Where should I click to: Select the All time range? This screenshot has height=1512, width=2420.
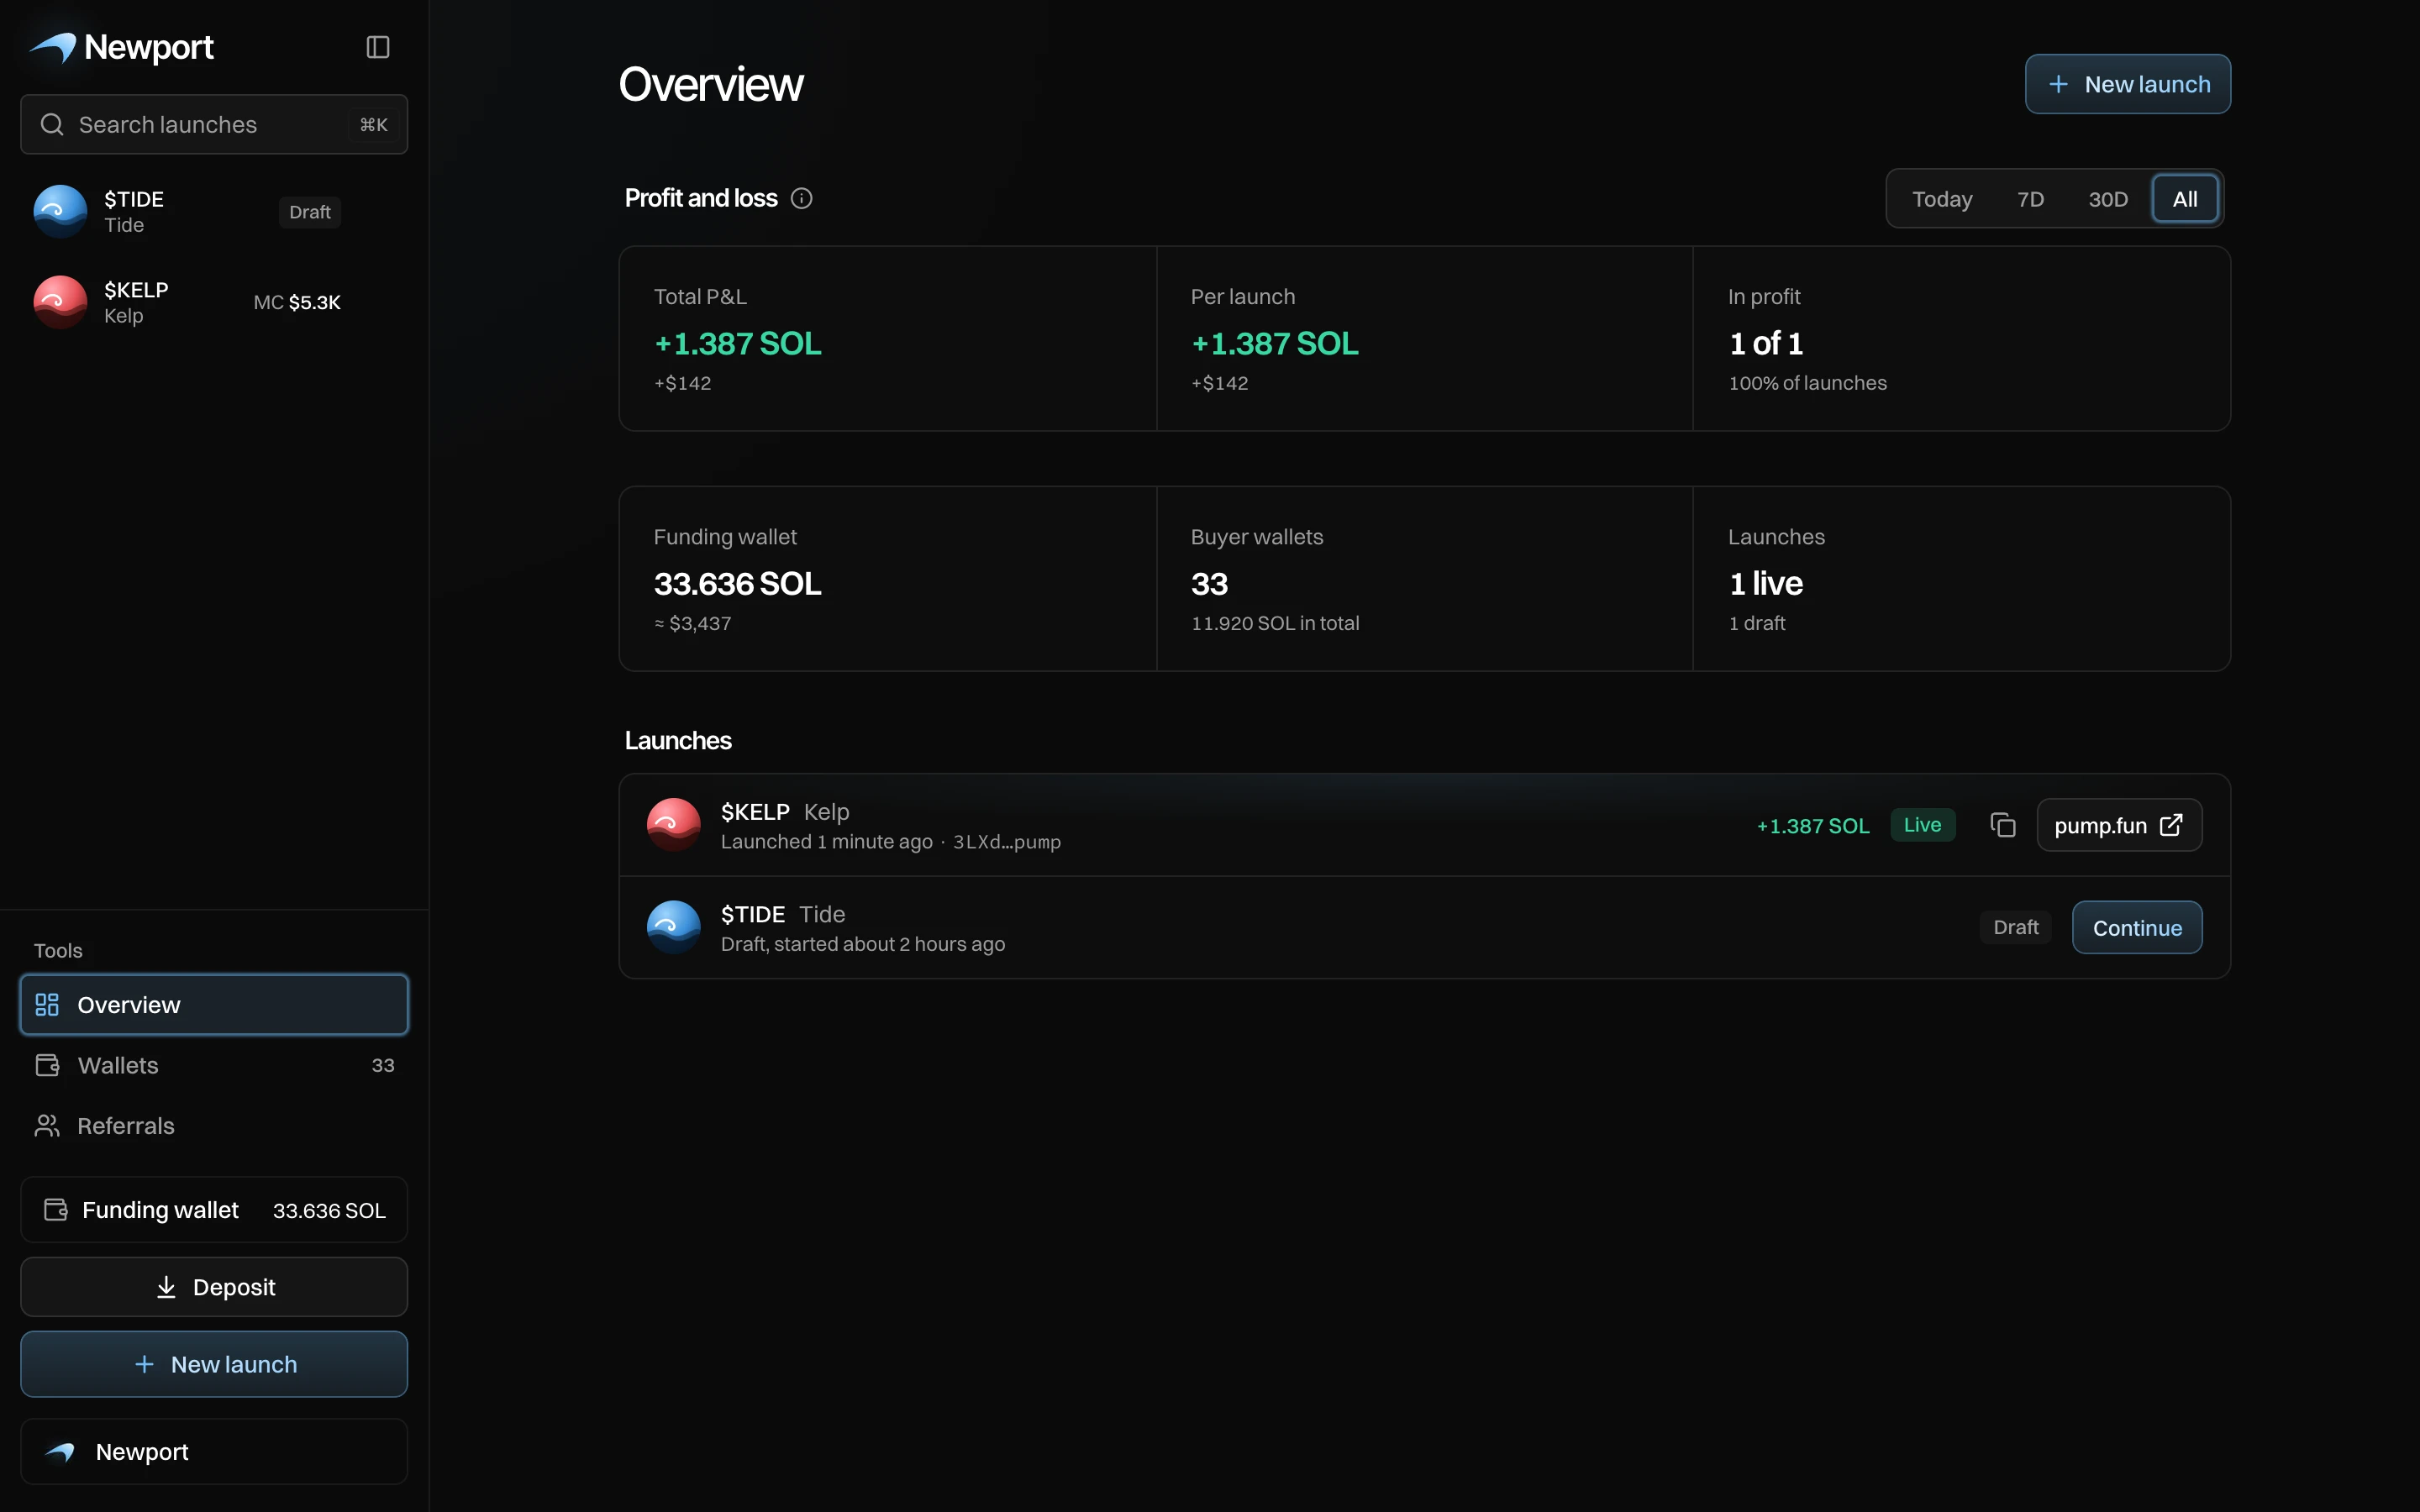[2185, 199]
